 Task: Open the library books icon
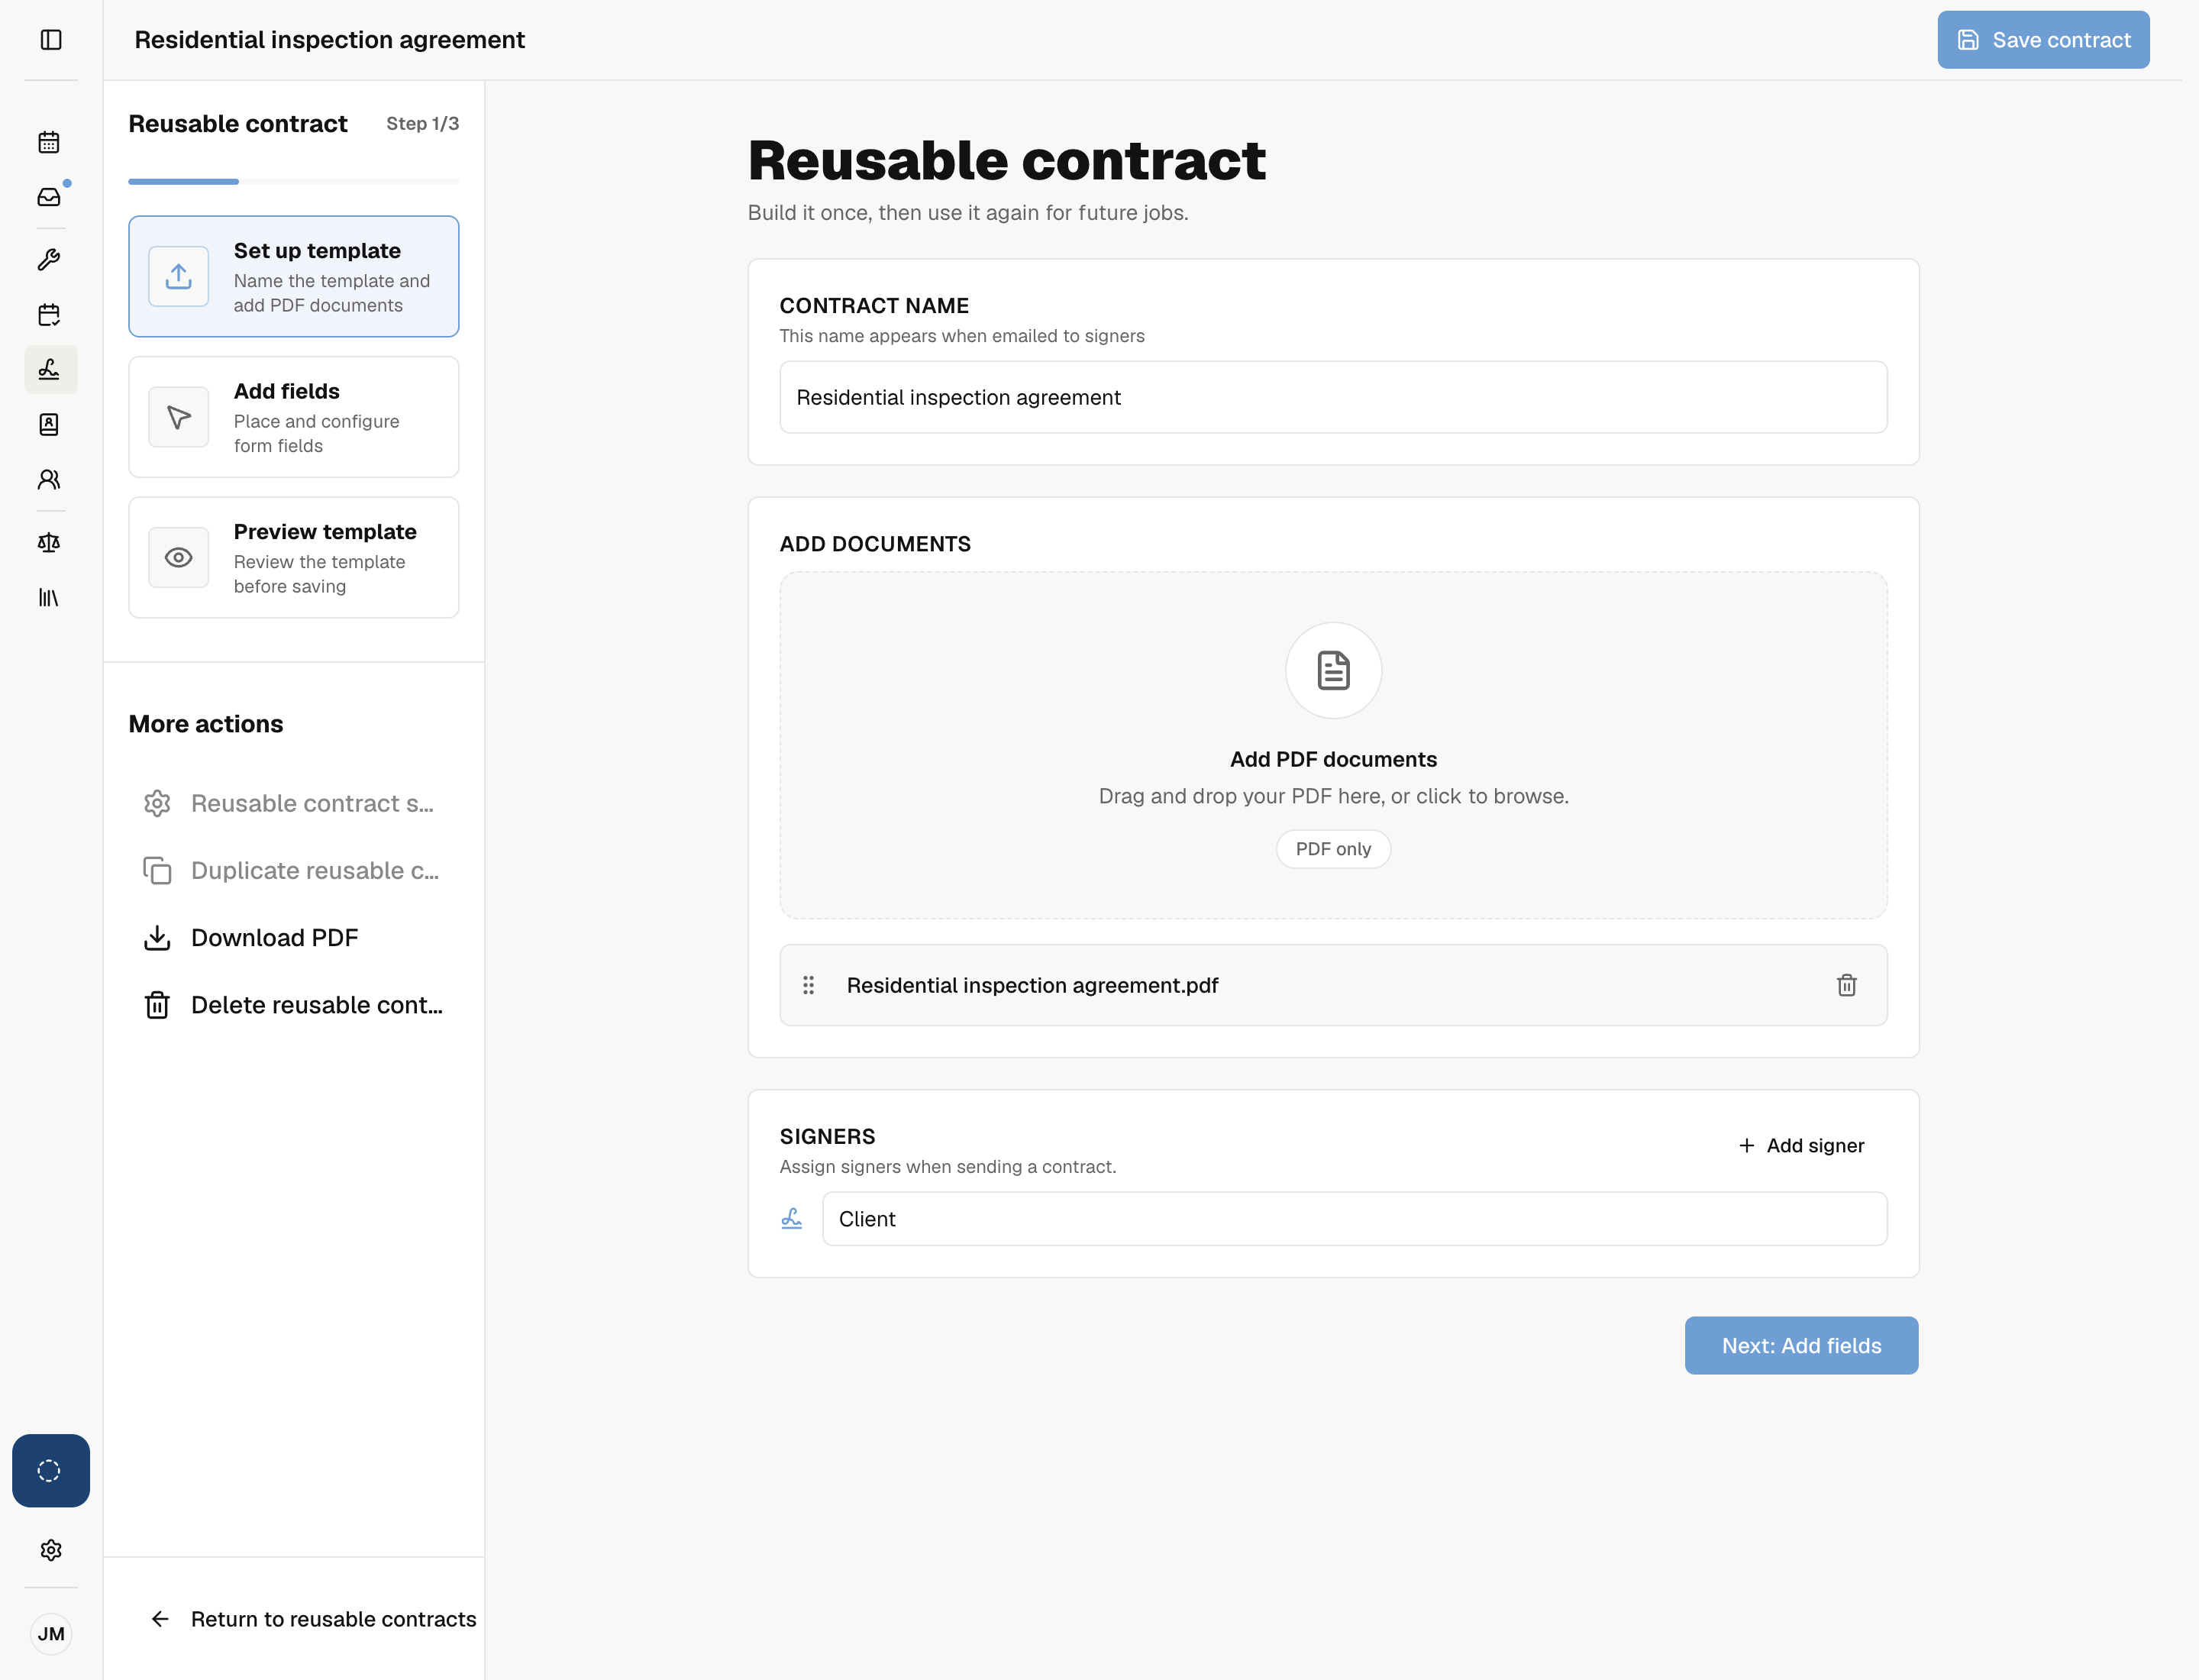click(x=49, y=598)
